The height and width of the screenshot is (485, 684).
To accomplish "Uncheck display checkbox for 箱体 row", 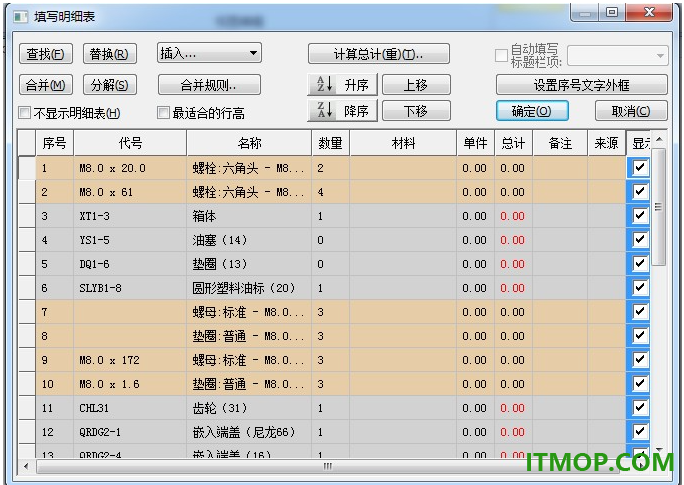I will pos(640,215).
